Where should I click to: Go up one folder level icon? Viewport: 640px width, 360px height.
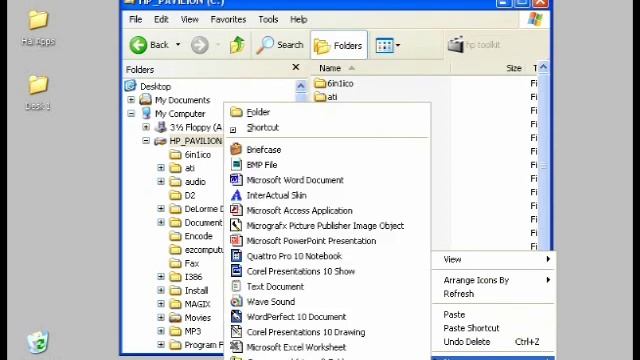[x=237, y=45]
